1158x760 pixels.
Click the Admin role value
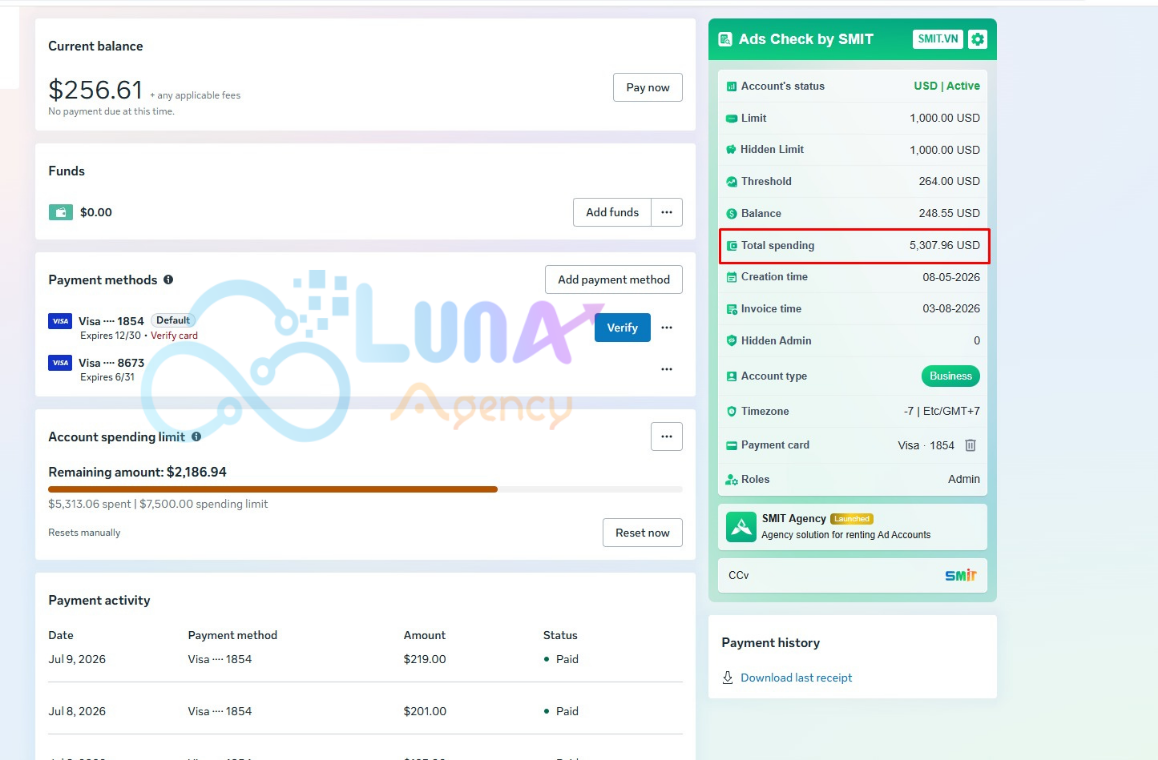pyautogui.click(x=964, y=479)
